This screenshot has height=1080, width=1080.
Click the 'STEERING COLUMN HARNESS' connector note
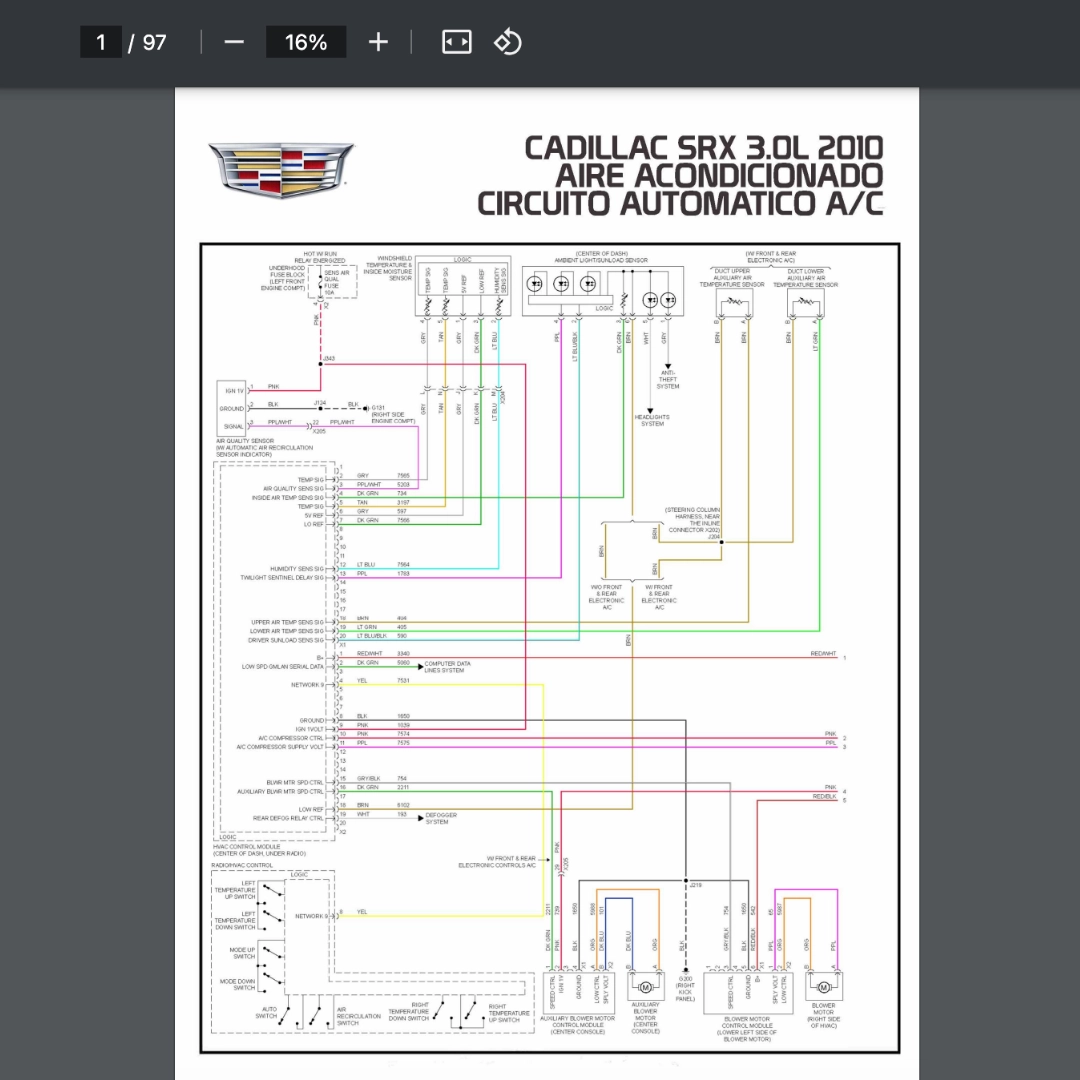point(692,520)
